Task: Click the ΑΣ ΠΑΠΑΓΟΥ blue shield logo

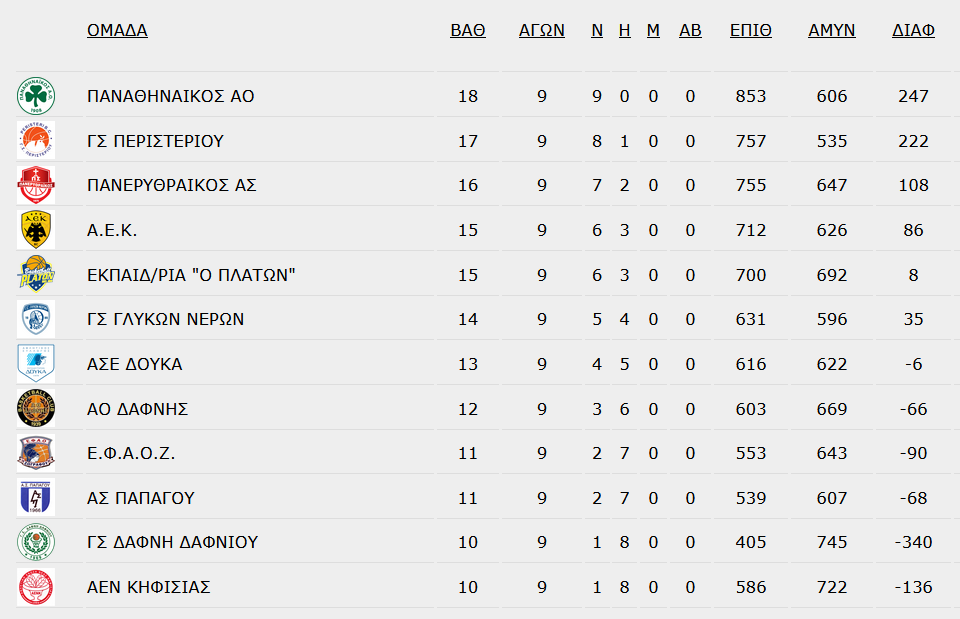Action: pos(36,498)
